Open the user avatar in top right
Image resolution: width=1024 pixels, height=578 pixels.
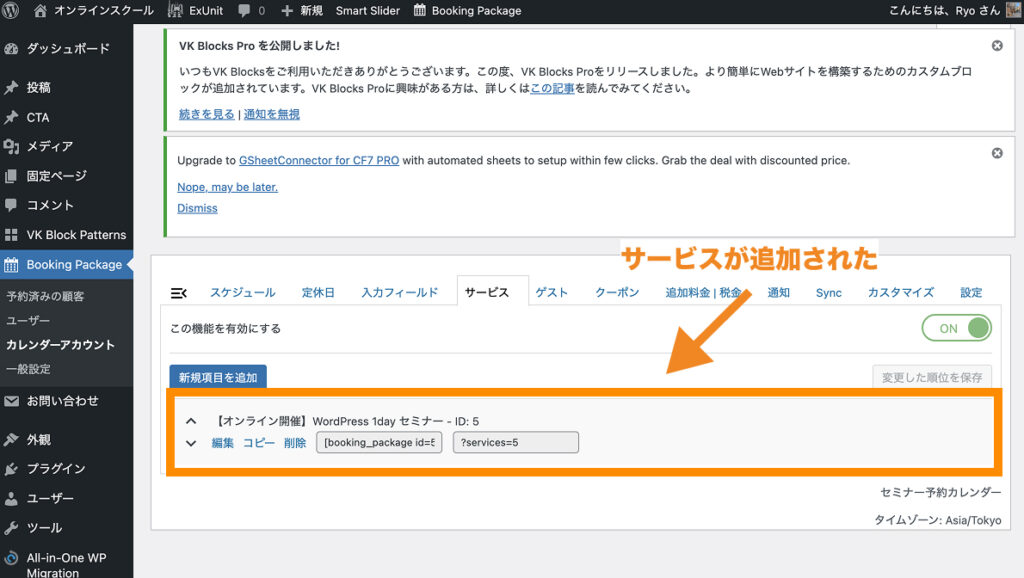[x=1013, y=11]
